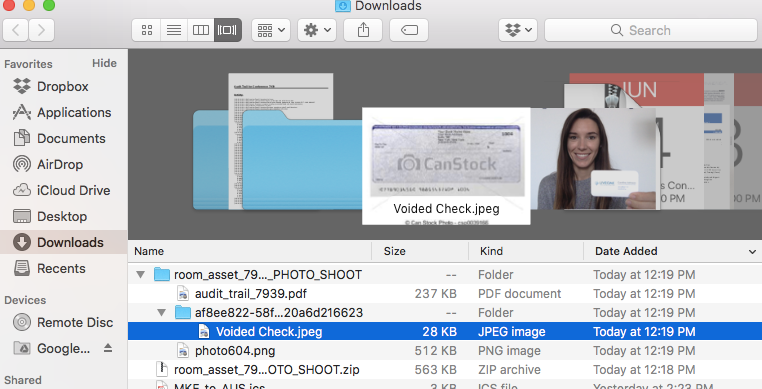The height and width of the screenshot is (389, 762).
Task: Click the Voided Check.jpeg file icon
Action: click(x=204, y=332)
